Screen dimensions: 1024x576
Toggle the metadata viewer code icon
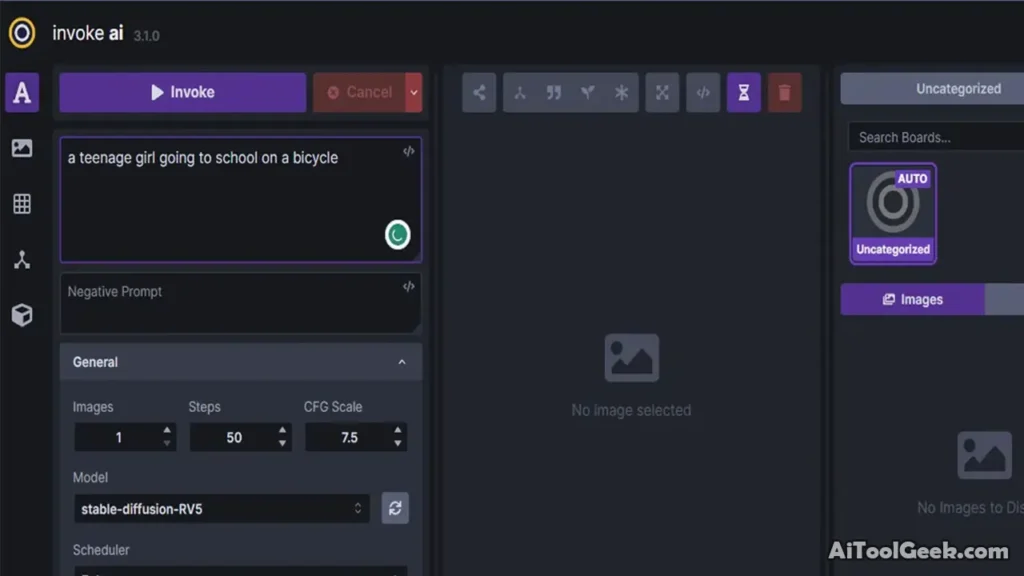coord(703,93)
